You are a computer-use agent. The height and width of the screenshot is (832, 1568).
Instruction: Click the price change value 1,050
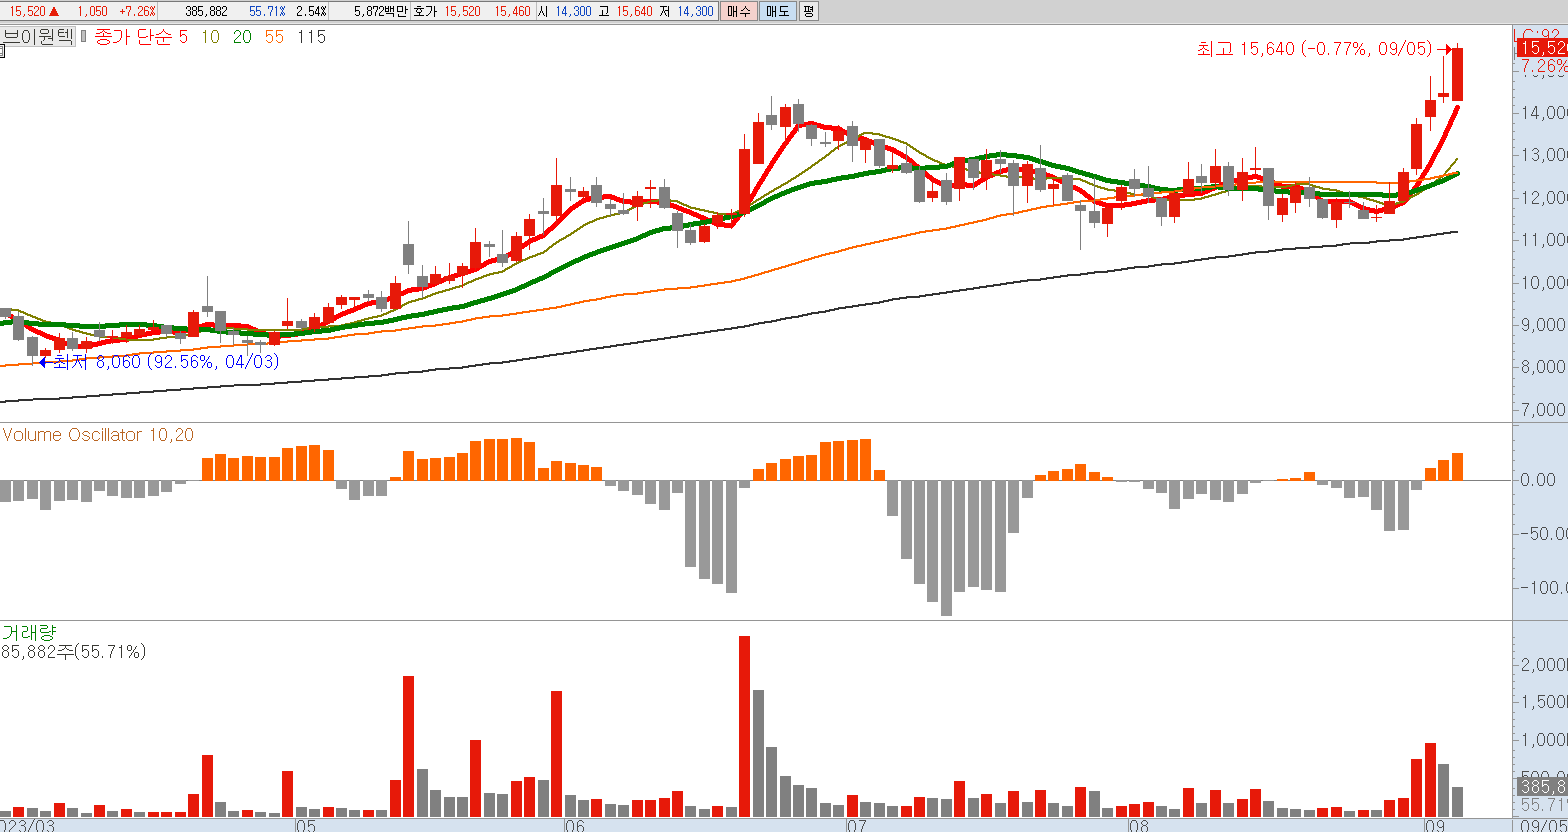pos(92,11)
